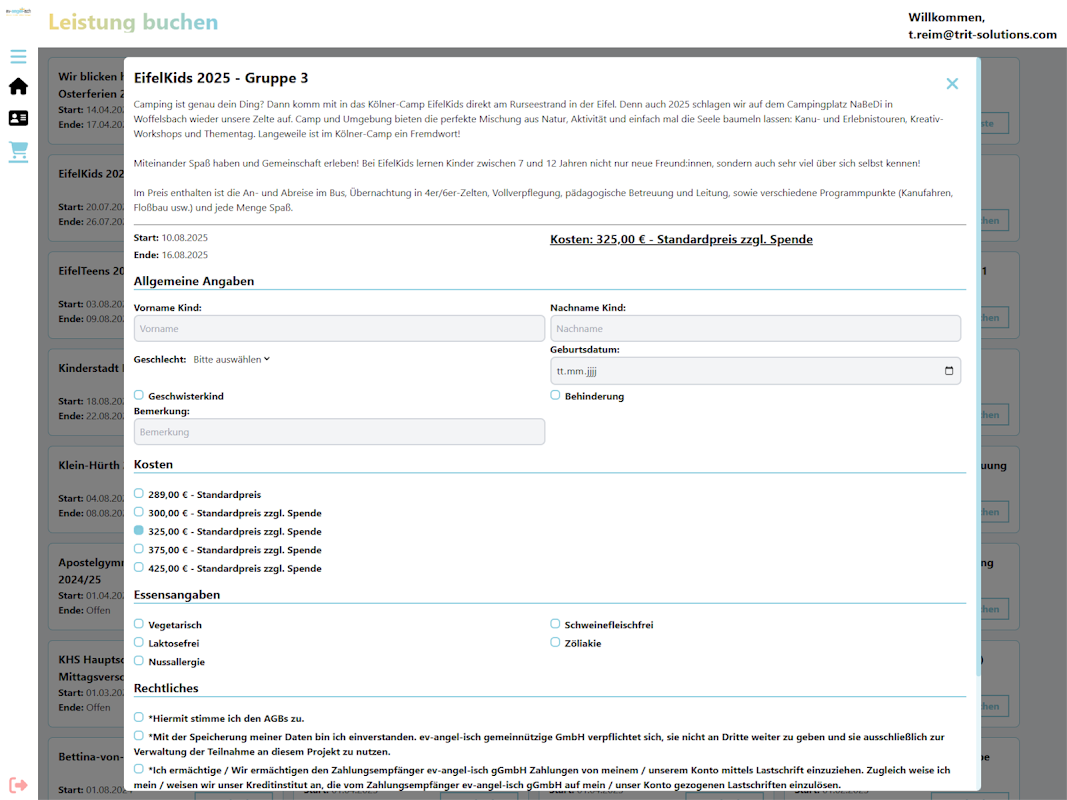Check the Zöliakie option

(555, 642)
